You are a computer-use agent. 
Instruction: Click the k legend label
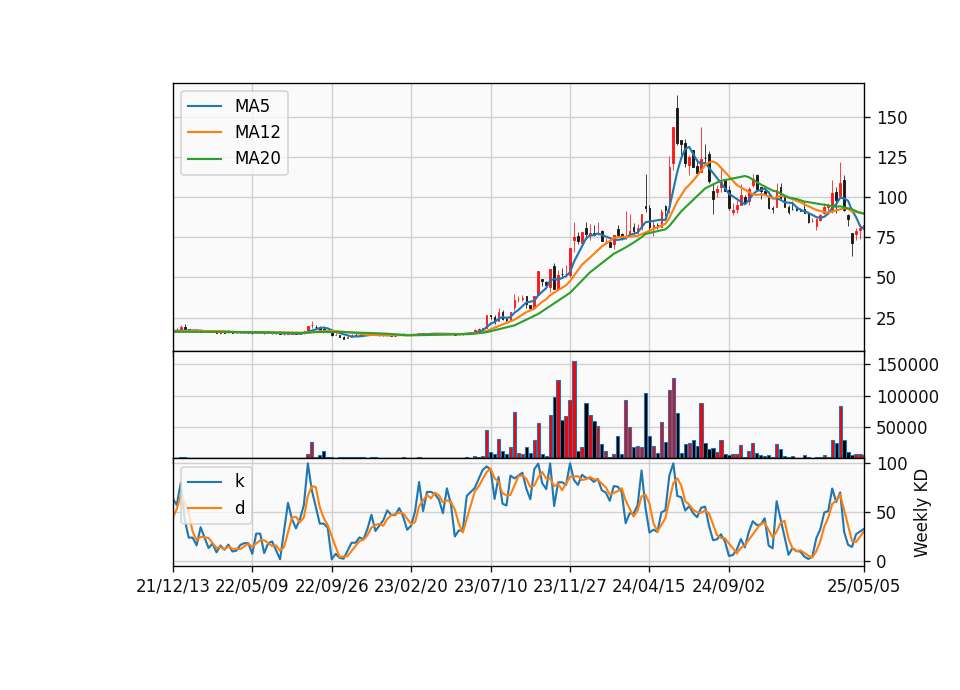click(239, 481)
